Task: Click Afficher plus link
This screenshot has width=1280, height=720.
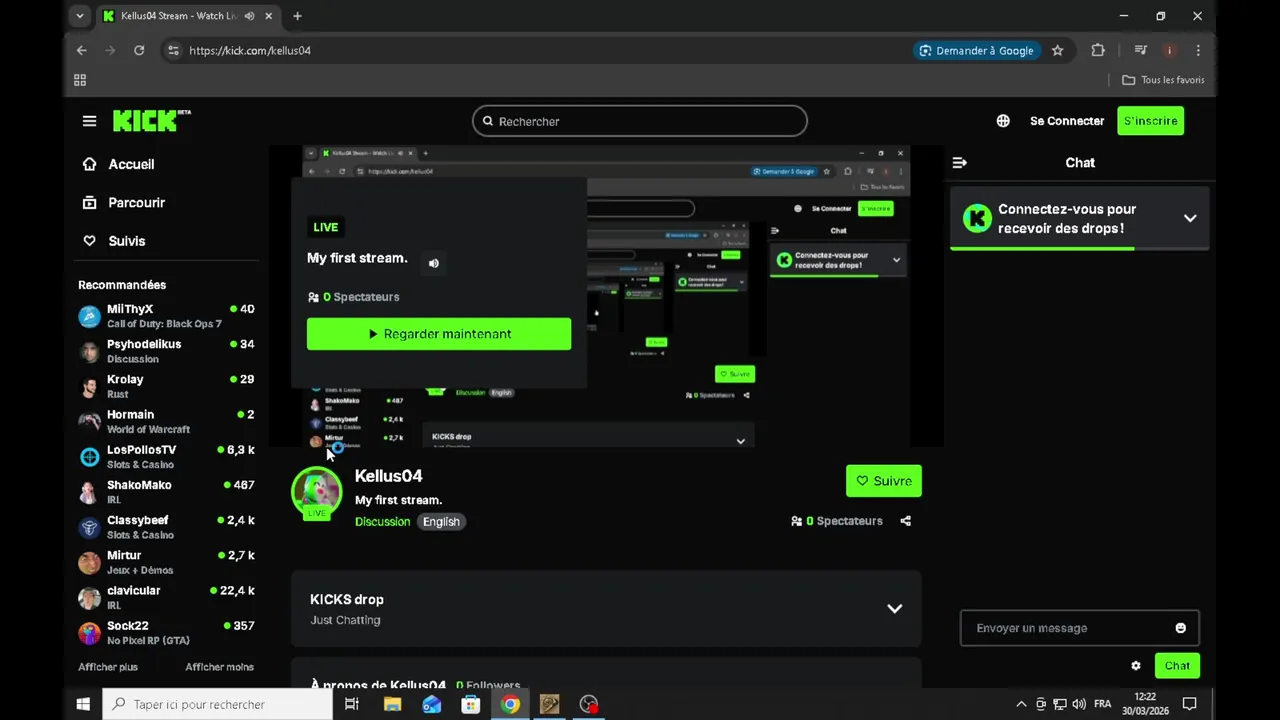Action: (108, 667)
